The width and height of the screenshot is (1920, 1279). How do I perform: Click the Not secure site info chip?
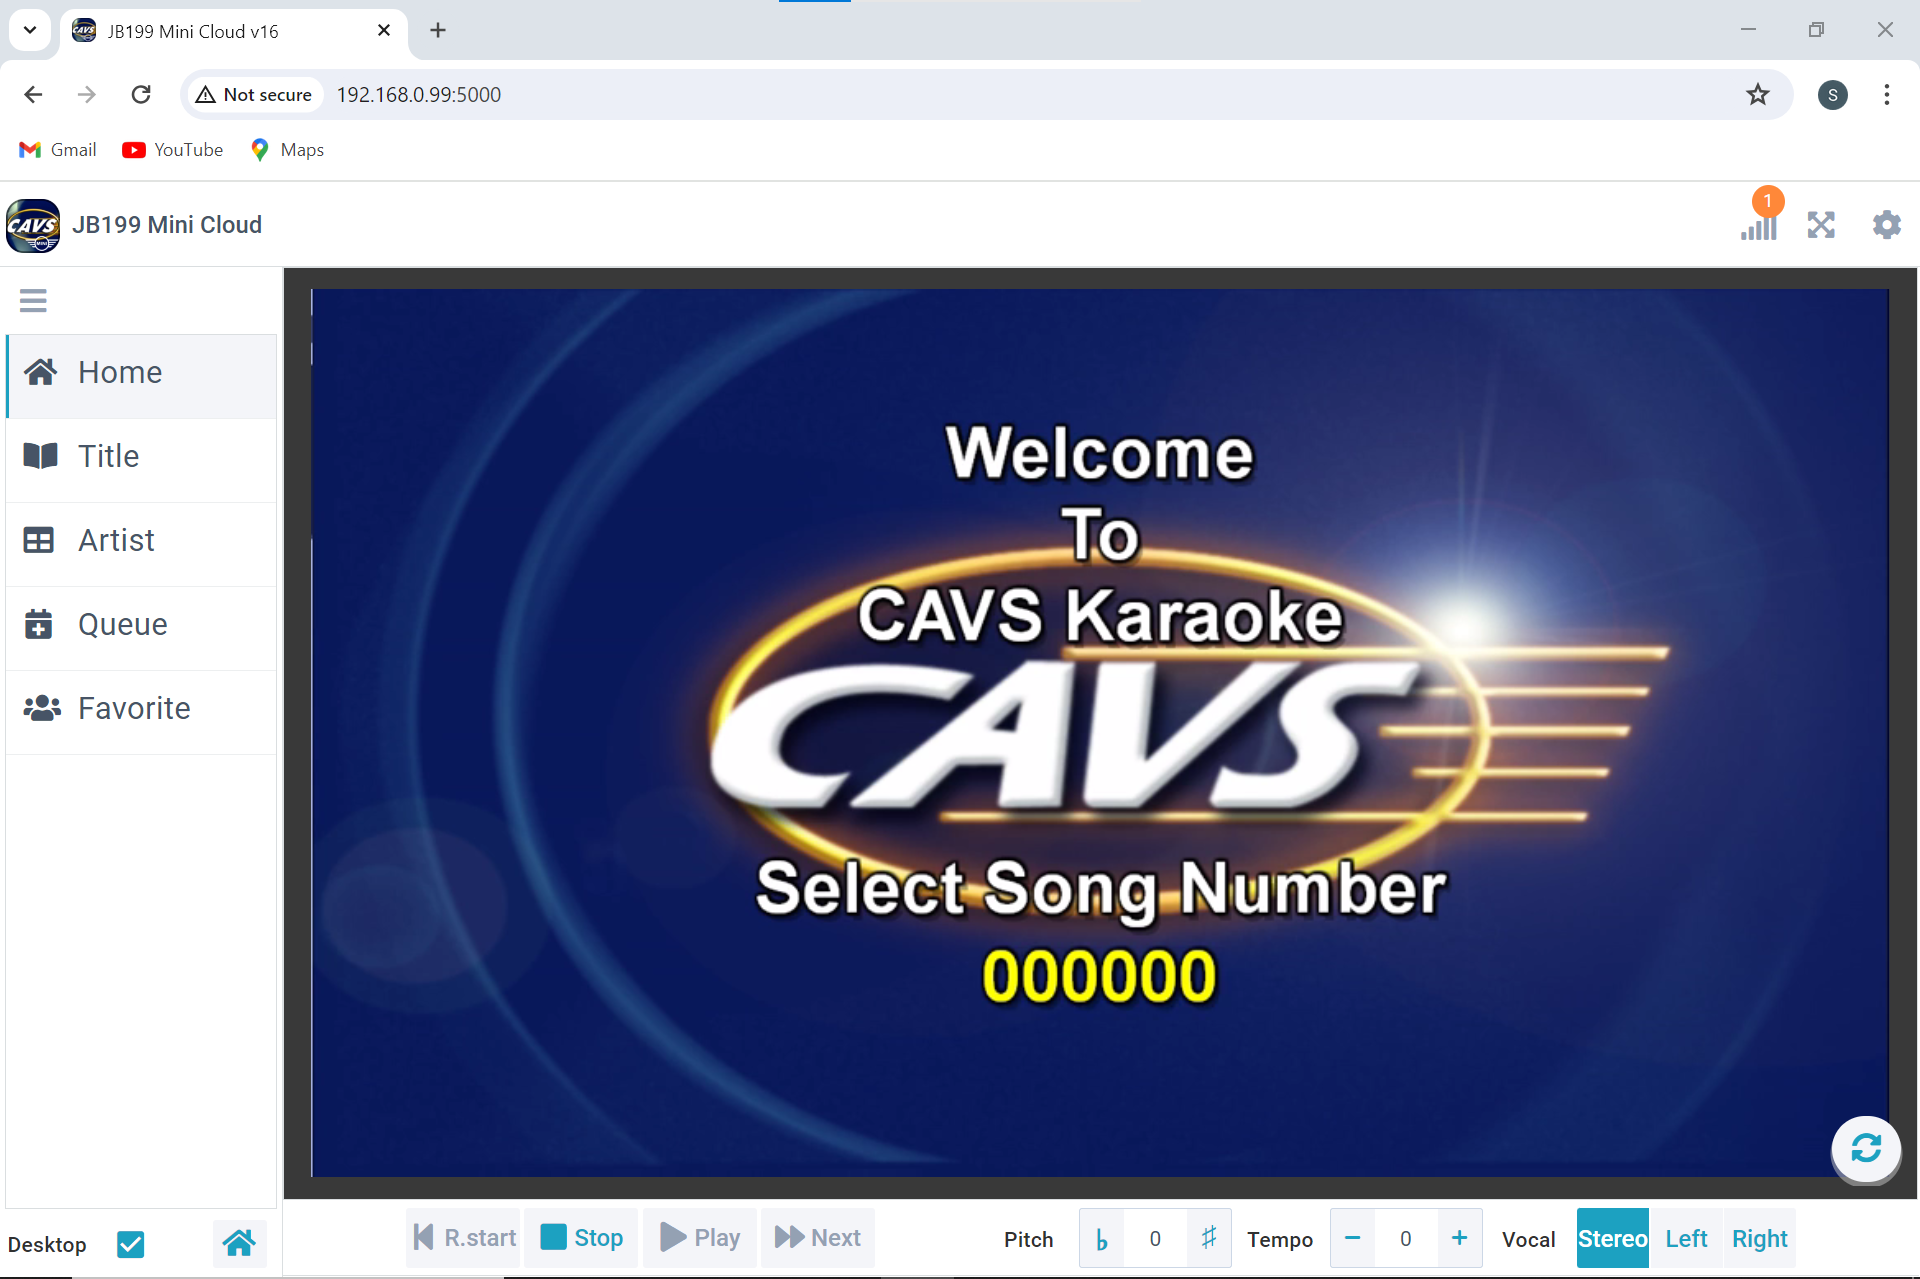click(x=255, y=94)
